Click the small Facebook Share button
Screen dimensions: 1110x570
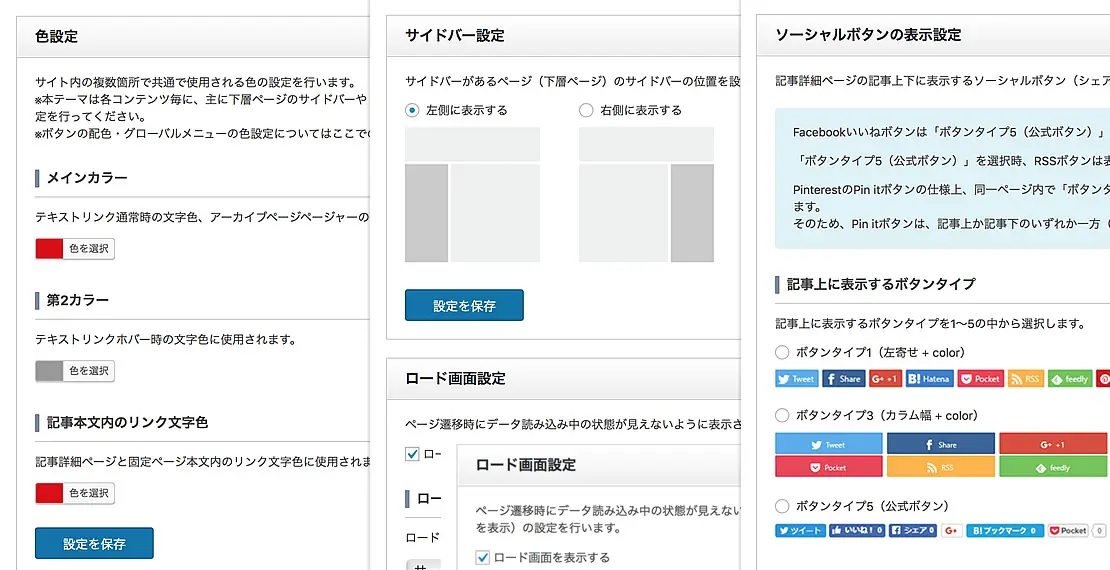[843, 379]
